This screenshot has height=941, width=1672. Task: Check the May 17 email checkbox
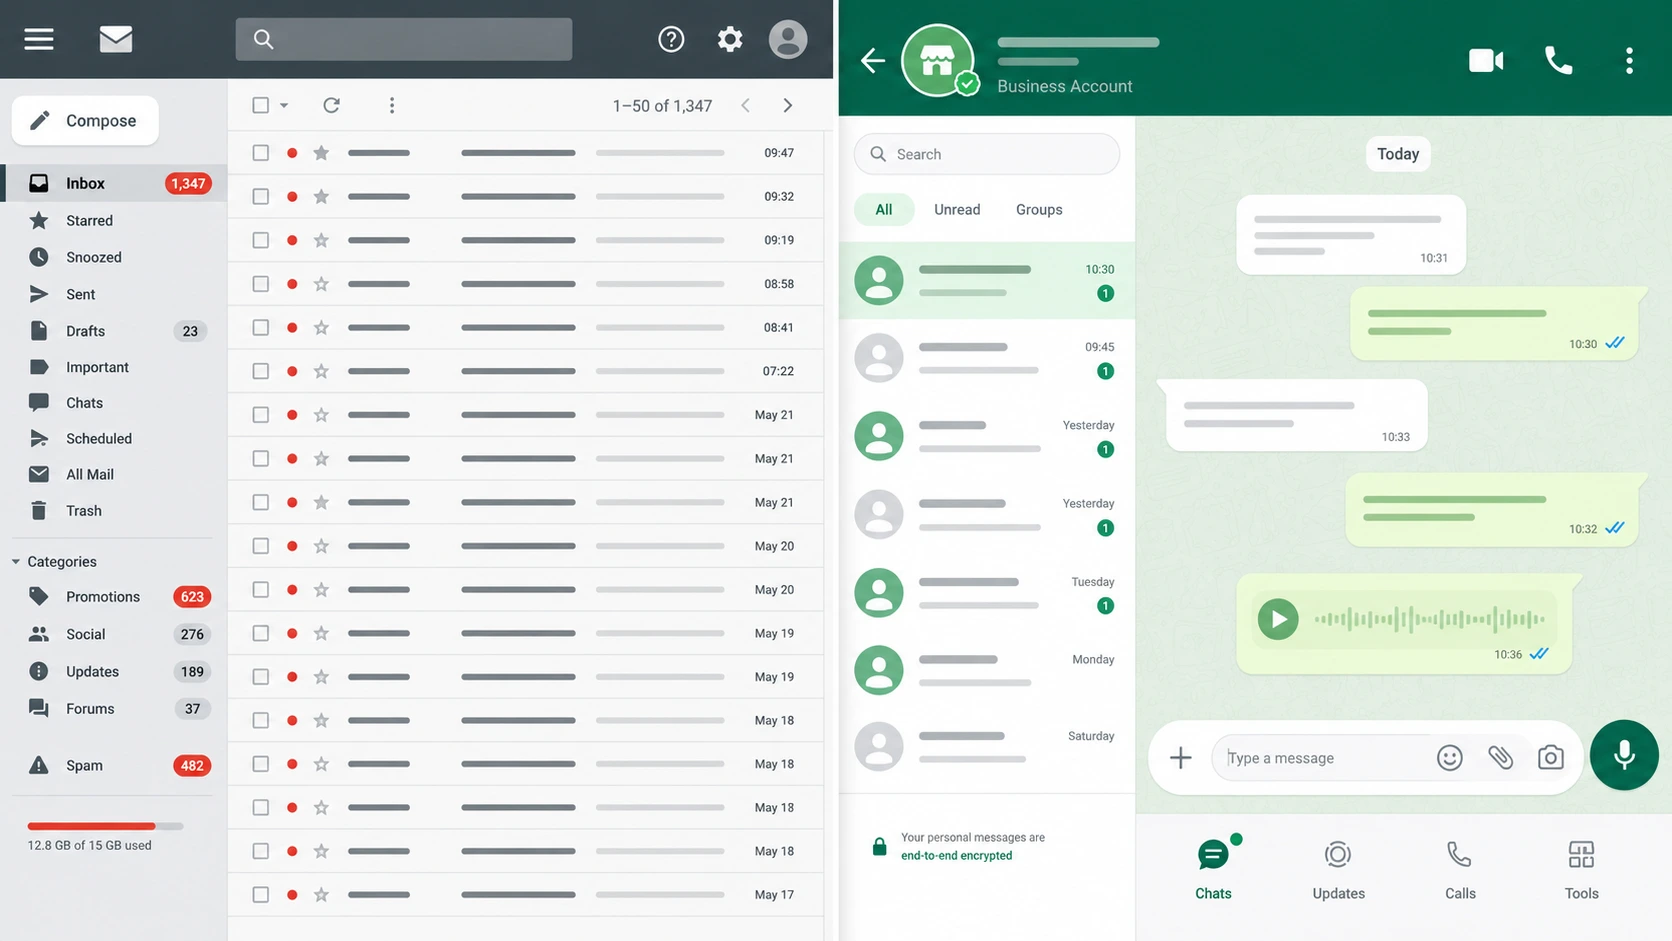coord(261,895)
